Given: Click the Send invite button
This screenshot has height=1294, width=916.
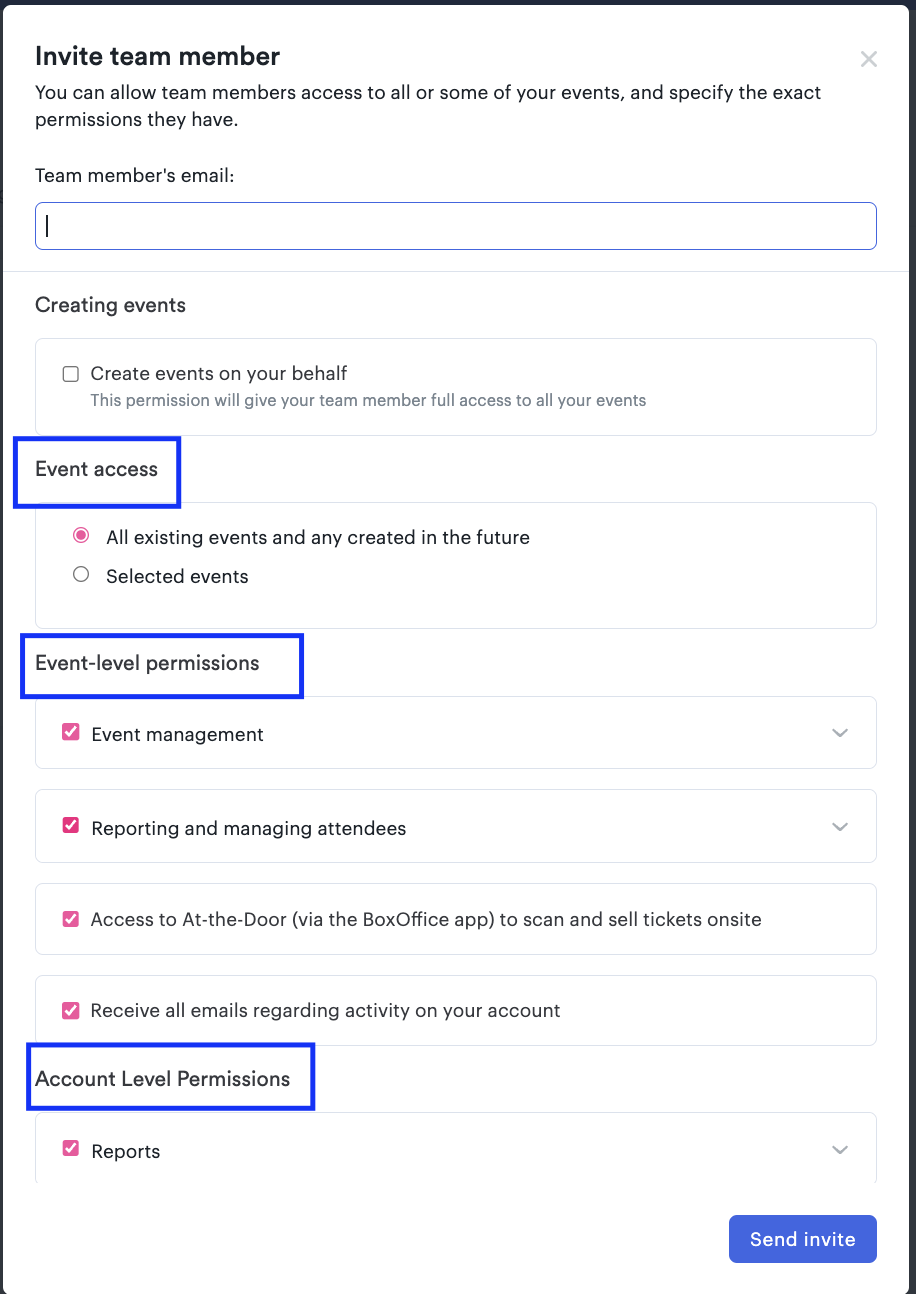Looking at the screenshot, I should (x=803, y=1239).
